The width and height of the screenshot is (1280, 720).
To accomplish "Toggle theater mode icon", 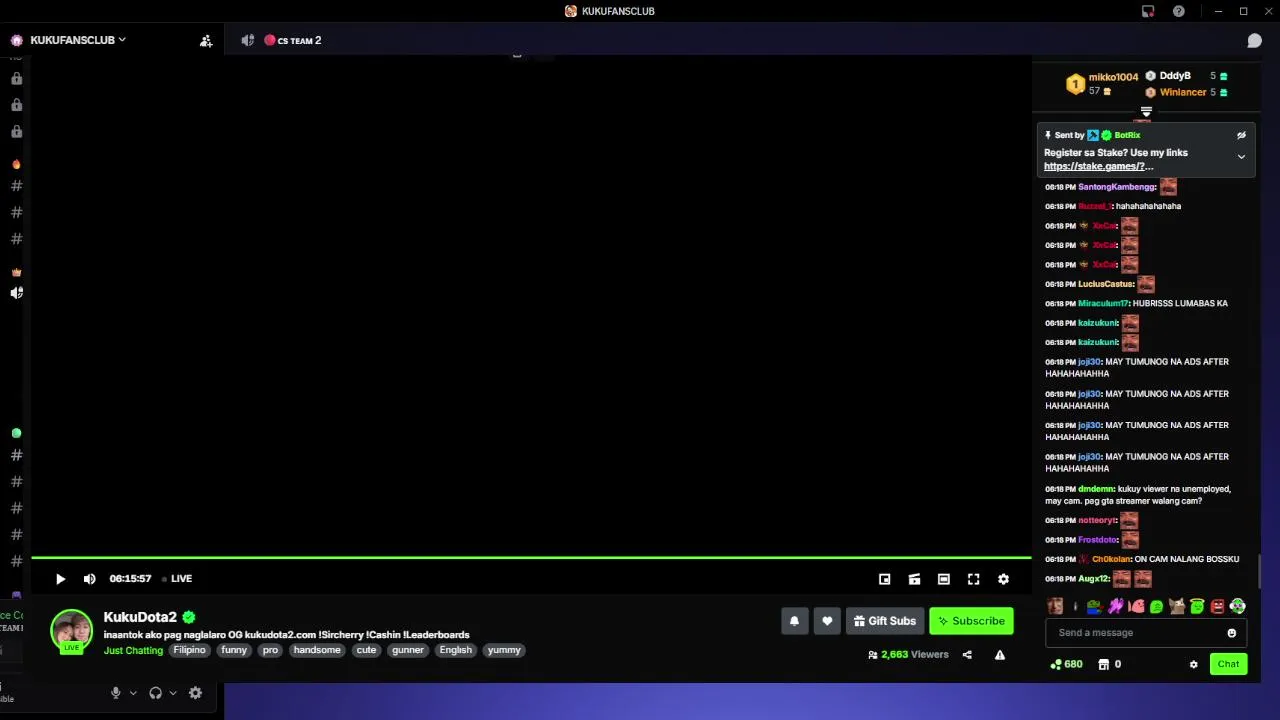I will click(x=943, y=579).
